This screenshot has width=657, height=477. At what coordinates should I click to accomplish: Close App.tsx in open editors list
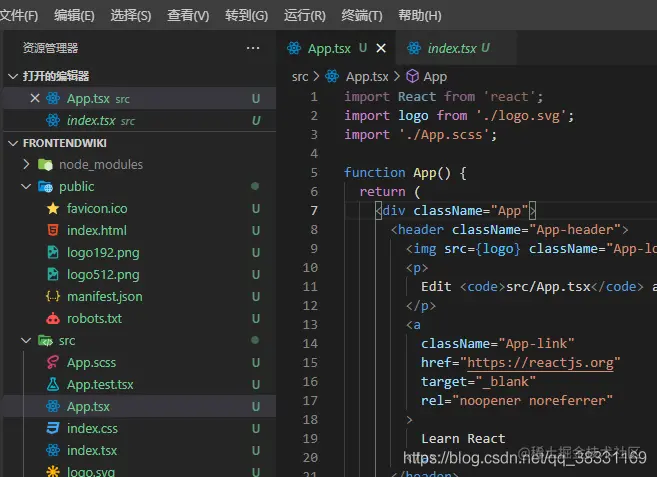point(35,98)
